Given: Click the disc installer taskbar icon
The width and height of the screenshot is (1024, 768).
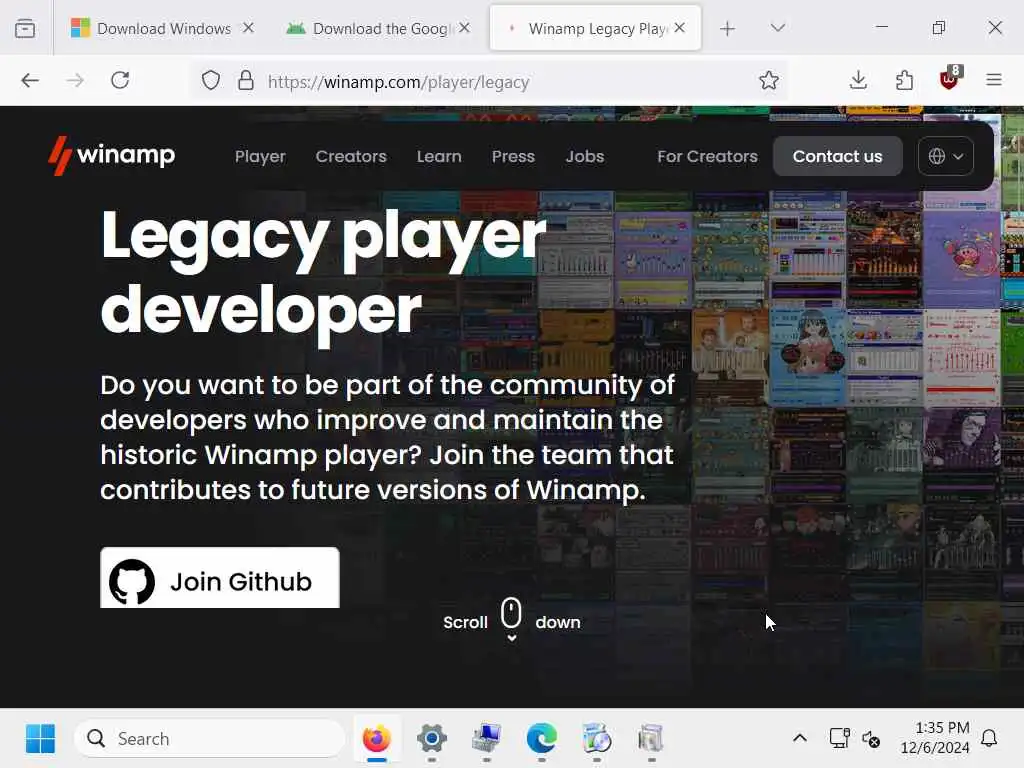Looking at the screenshot, I should pyautogui.click(x=596, y=739).
